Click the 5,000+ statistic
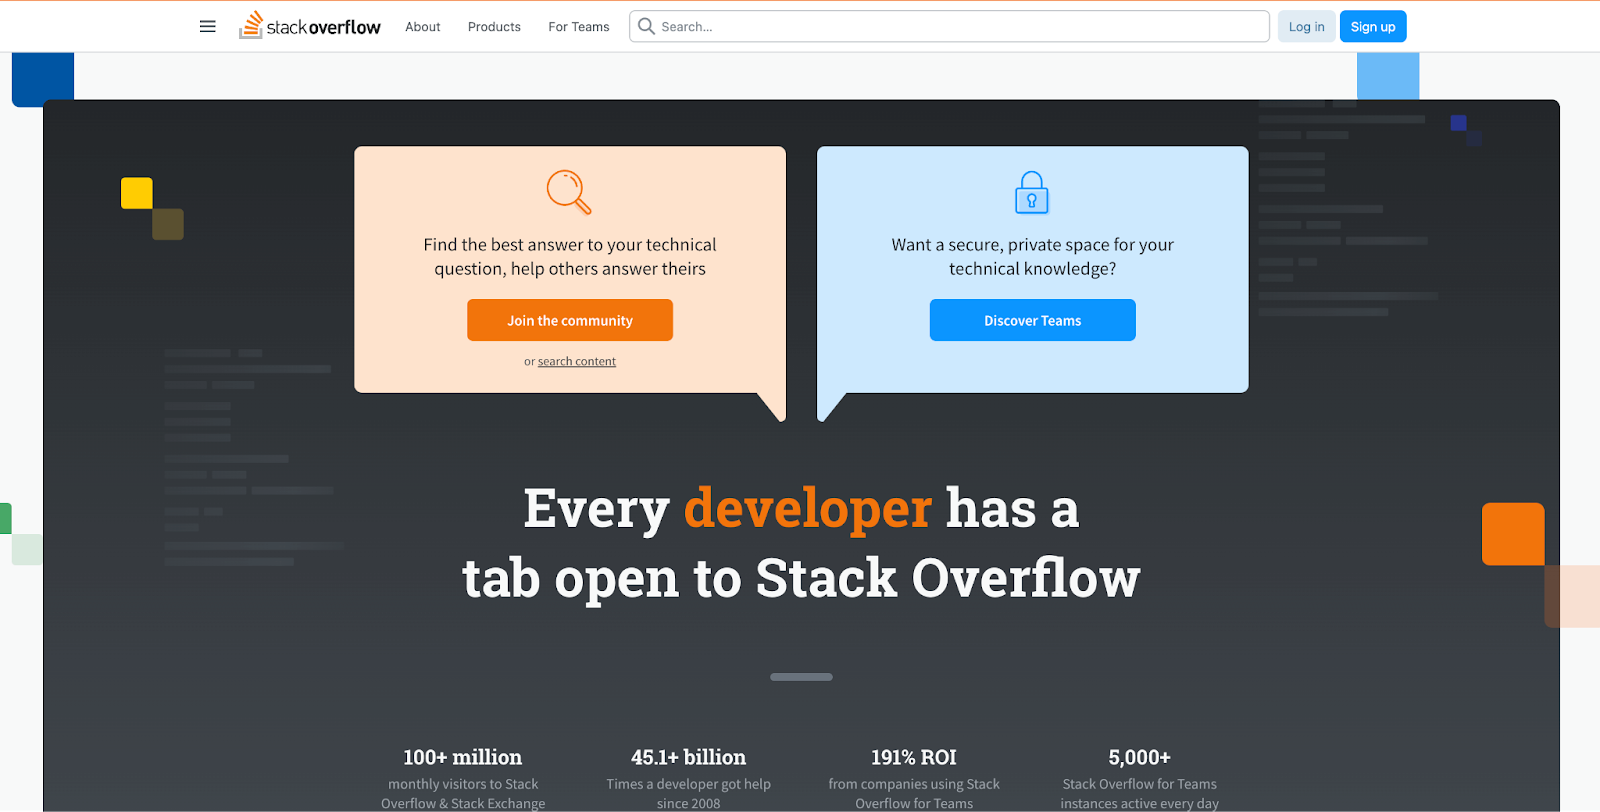The width and height of the screenshot is (1600, 812). pos(1139,757)
